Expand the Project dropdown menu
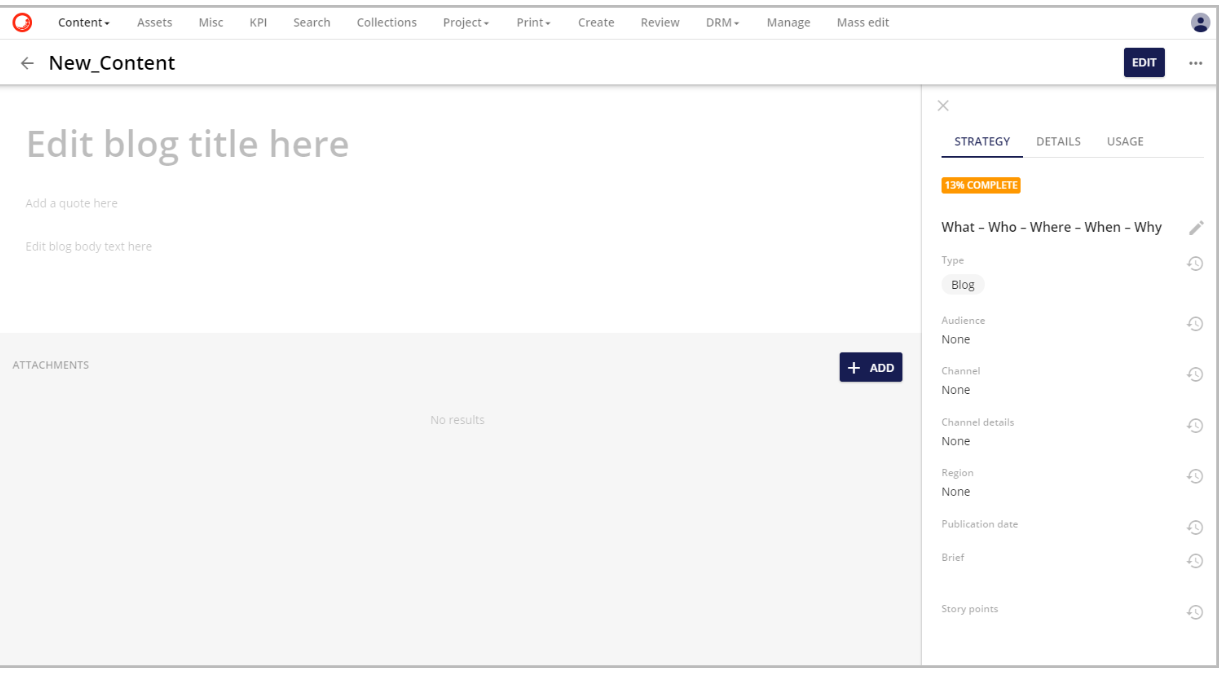The image size is (1225, 677). coord(466,22)
